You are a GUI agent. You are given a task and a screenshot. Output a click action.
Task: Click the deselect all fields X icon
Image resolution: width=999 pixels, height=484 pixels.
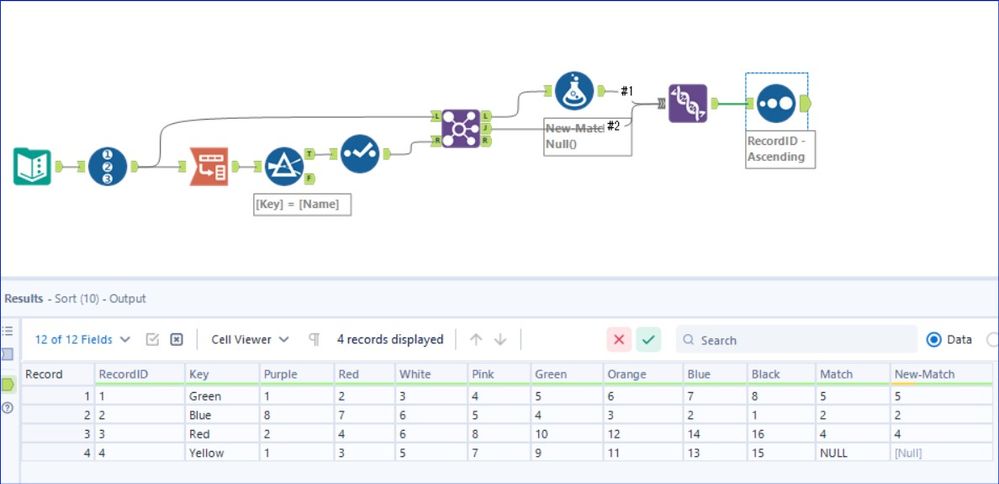(176, 339)
